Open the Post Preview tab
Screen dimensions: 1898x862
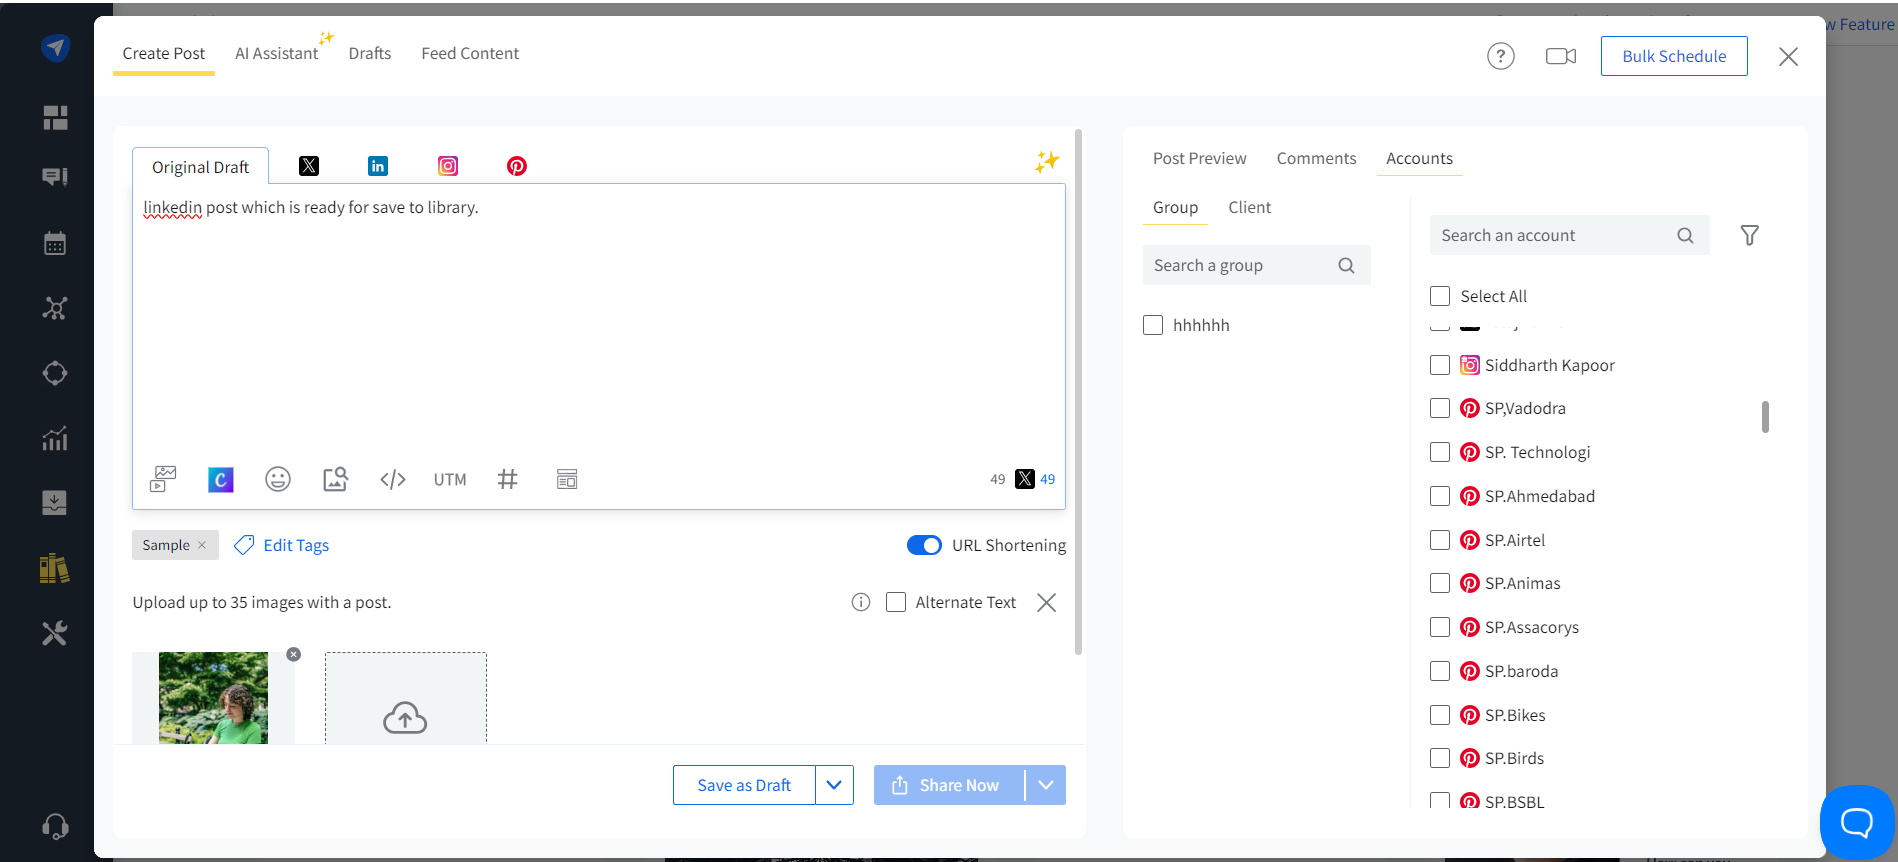pyautogui.click(x=1199, y=158)
